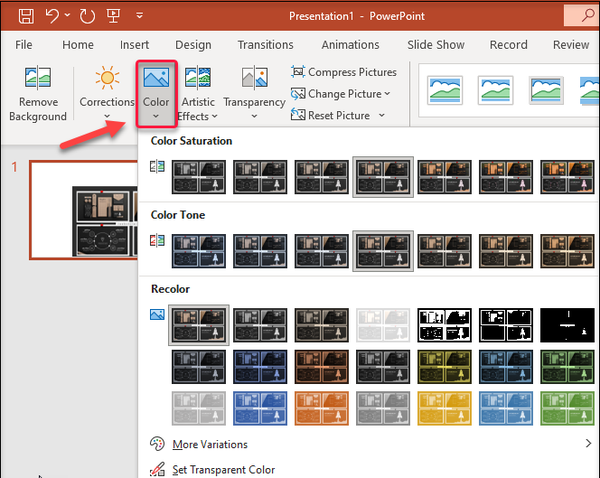Screen dimensions: 600x478
Task: Open the Corrections dropdown
Action: pos(107,93)
